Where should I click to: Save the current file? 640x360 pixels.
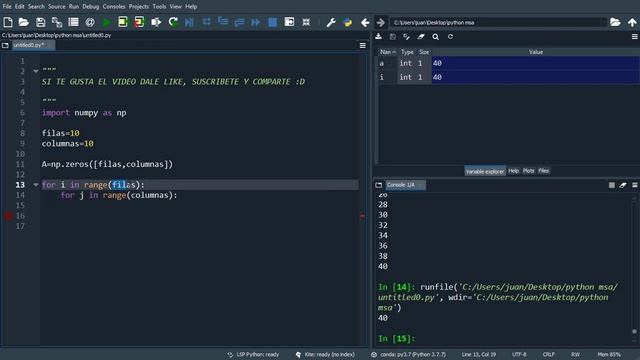(40, 22)
